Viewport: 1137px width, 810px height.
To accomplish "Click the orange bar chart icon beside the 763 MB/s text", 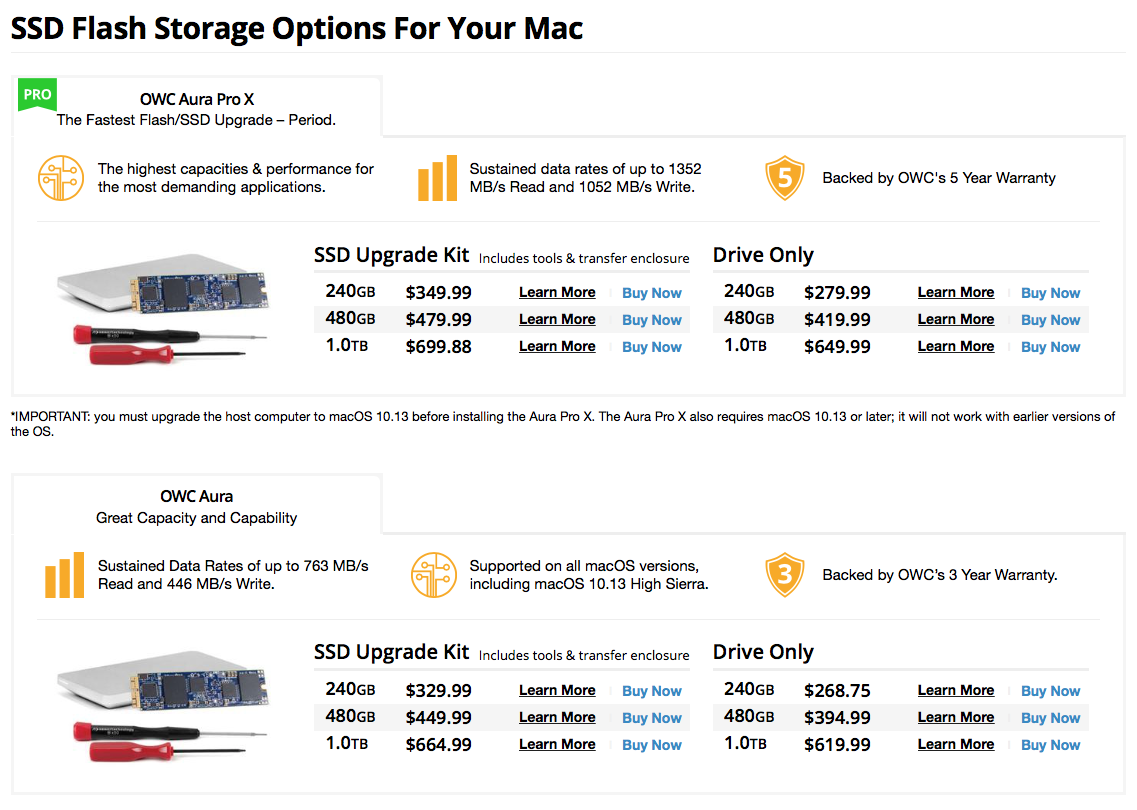I will click(65, 575).
